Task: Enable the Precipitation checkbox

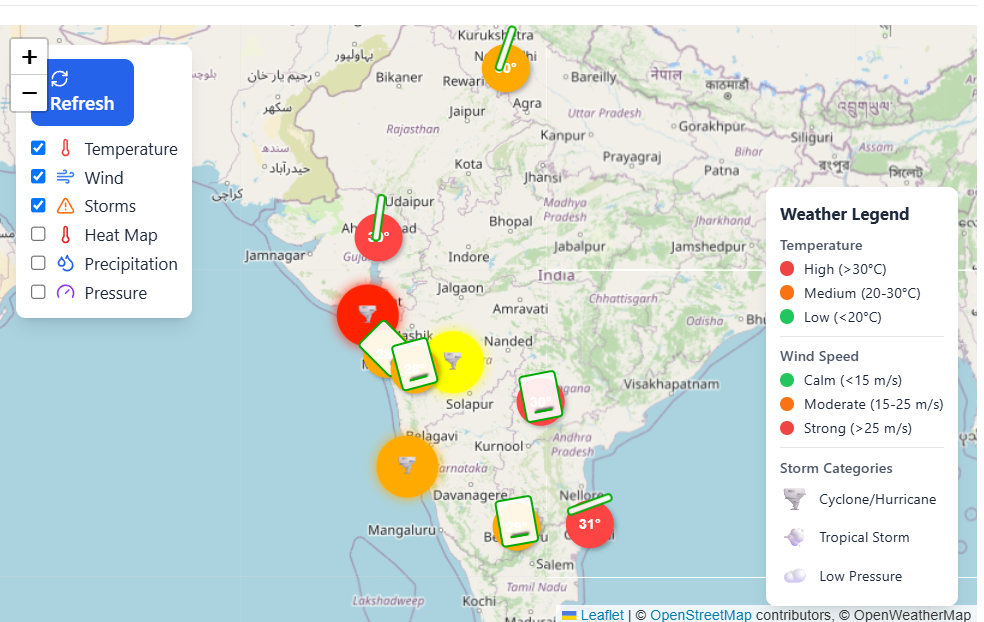Action: pyautogui.click(x=38, y=263)
